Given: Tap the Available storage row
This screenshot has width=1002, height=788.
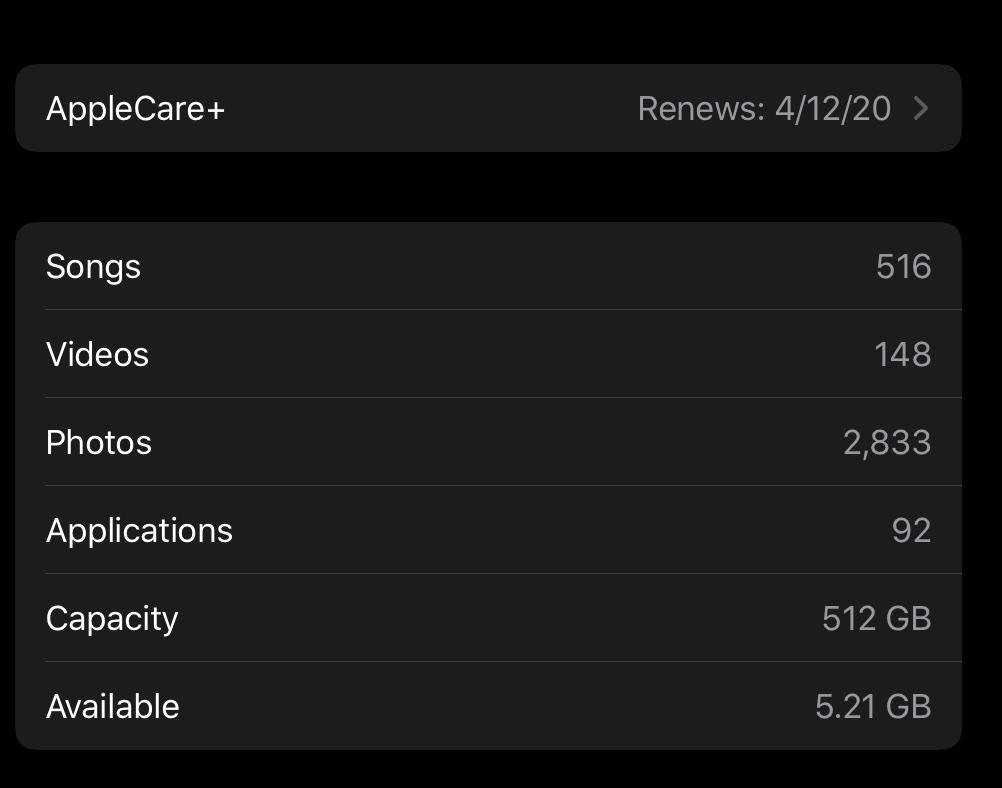Looking at the screenshot, I should 488,707.
